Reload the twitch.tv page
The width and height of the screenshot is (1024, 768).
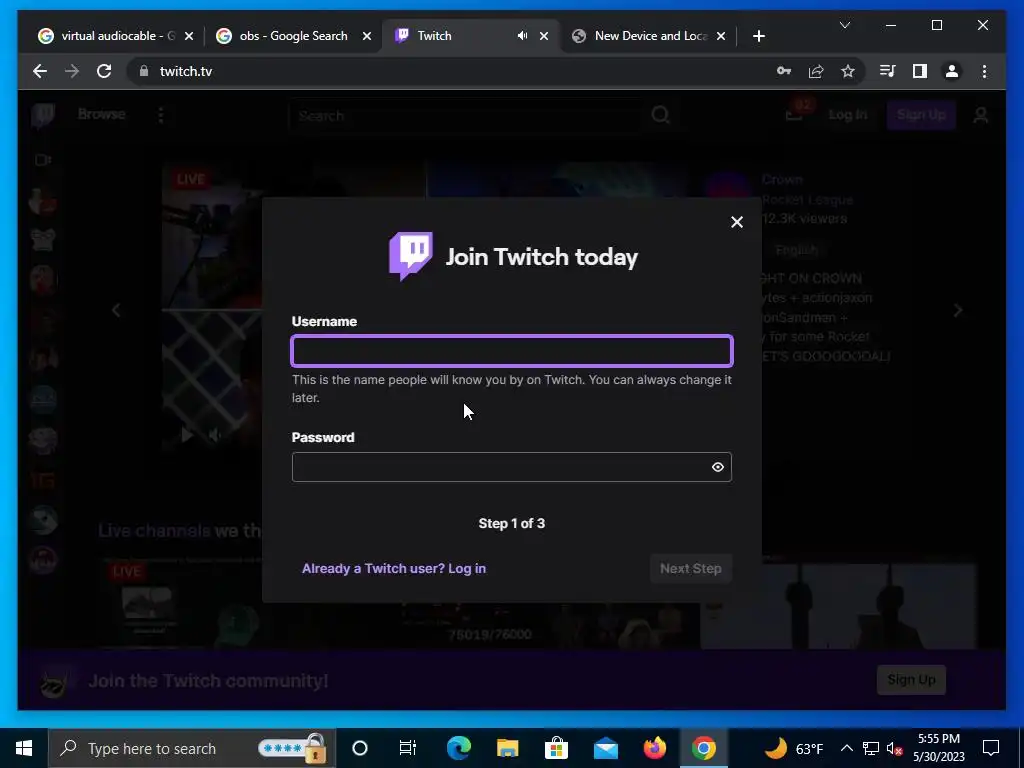tap(104, 71)
